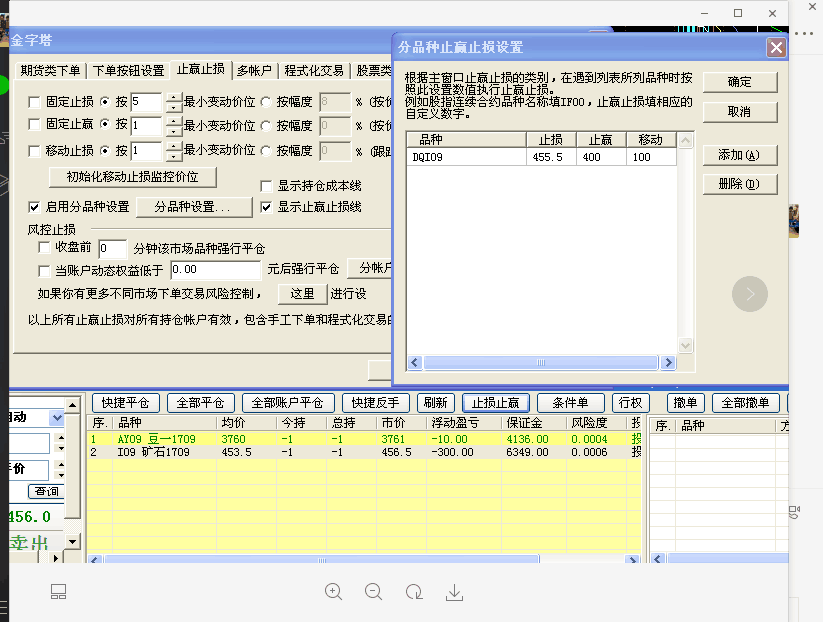Open the three-dot more options menu
The image size is (823, 622).
pos(805,34)
